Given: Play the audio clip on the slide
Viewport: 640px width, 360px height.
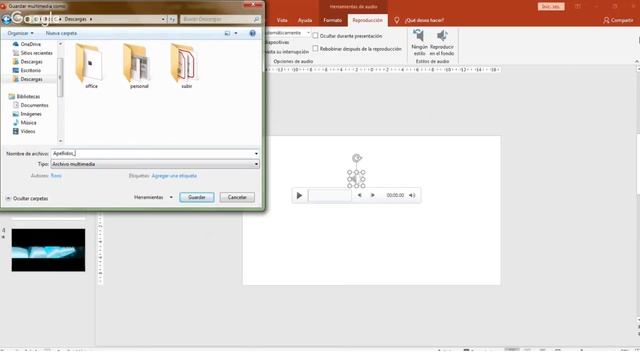Looking at the screenshot, I should coord(299,196).
